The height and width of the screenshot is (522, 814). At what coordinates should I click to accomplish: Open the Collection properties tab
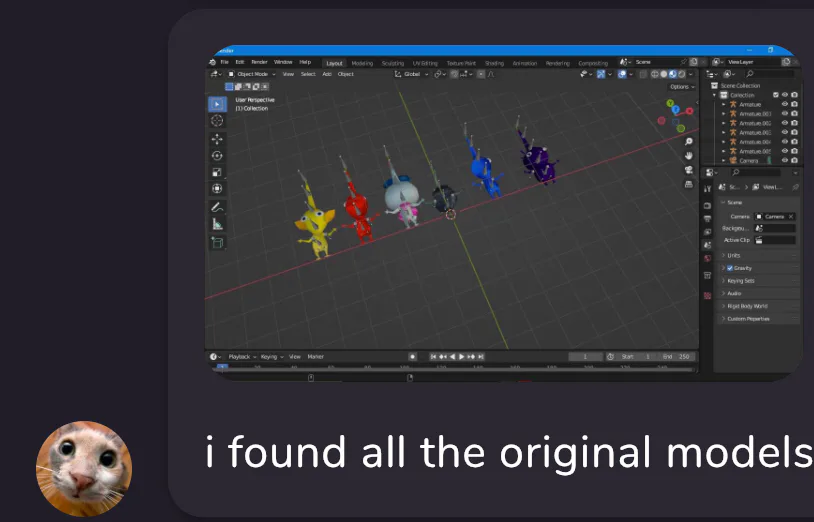click(707, 276)
